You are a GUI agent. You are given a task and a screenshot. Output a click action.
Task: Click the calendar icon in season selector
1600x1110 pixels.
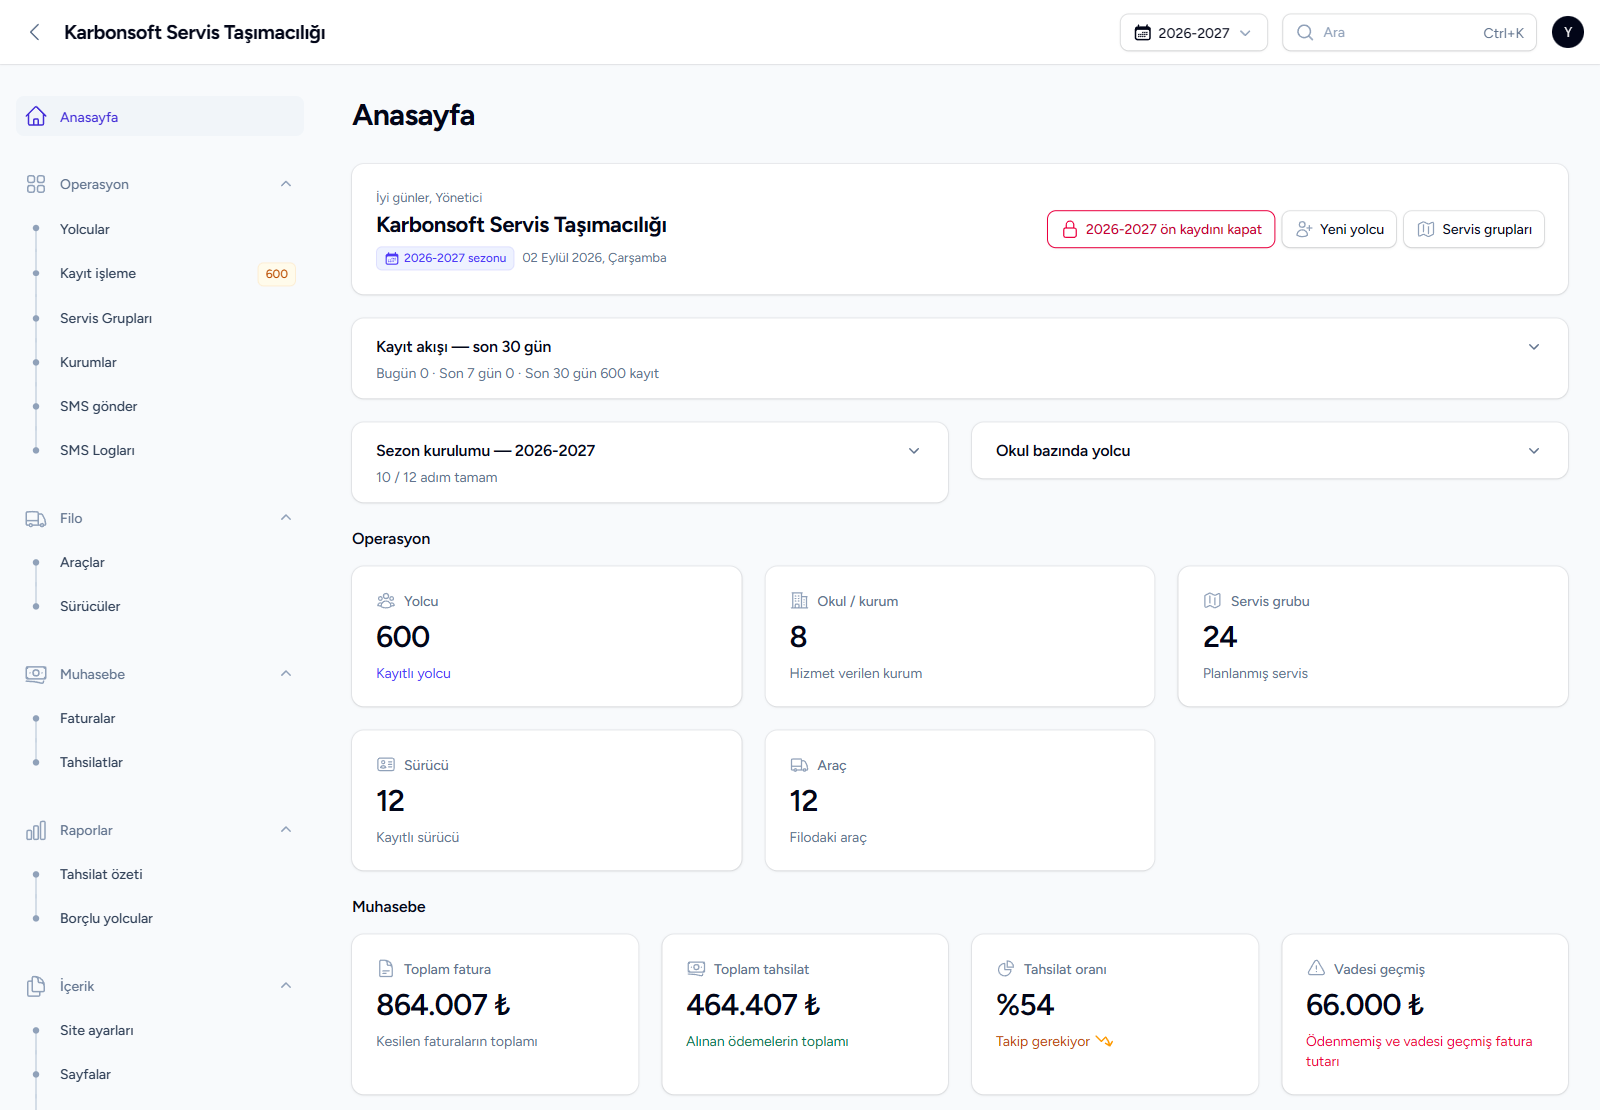click(1142, 33)
